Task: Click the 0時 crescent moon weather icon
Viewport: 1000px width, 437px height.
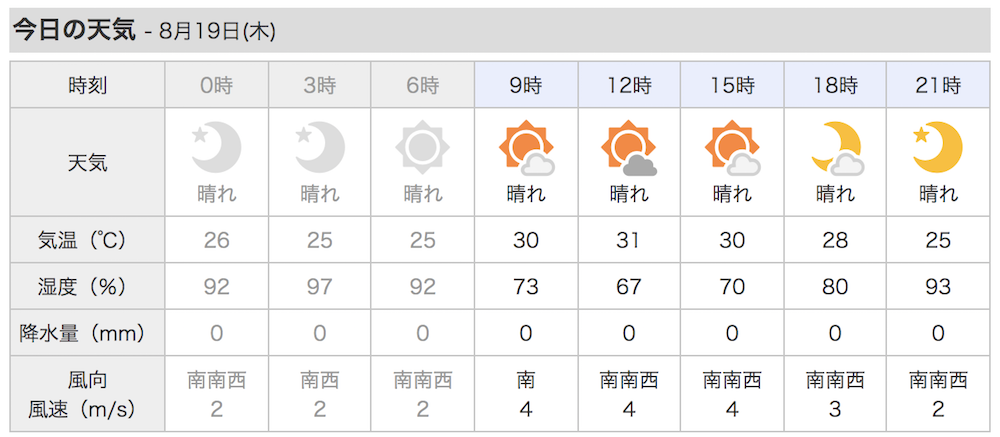Action: point(216,148)
